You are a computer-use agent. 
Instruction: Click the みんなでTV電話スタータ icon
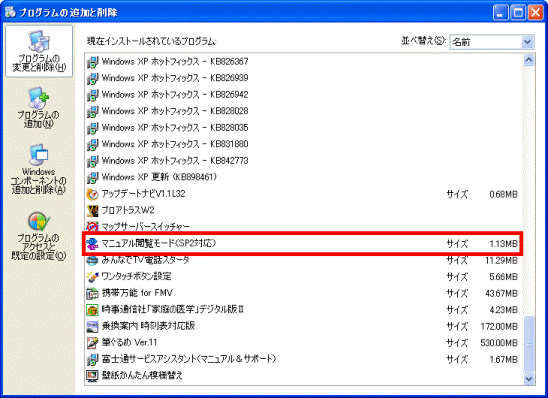tap(92, 260)
